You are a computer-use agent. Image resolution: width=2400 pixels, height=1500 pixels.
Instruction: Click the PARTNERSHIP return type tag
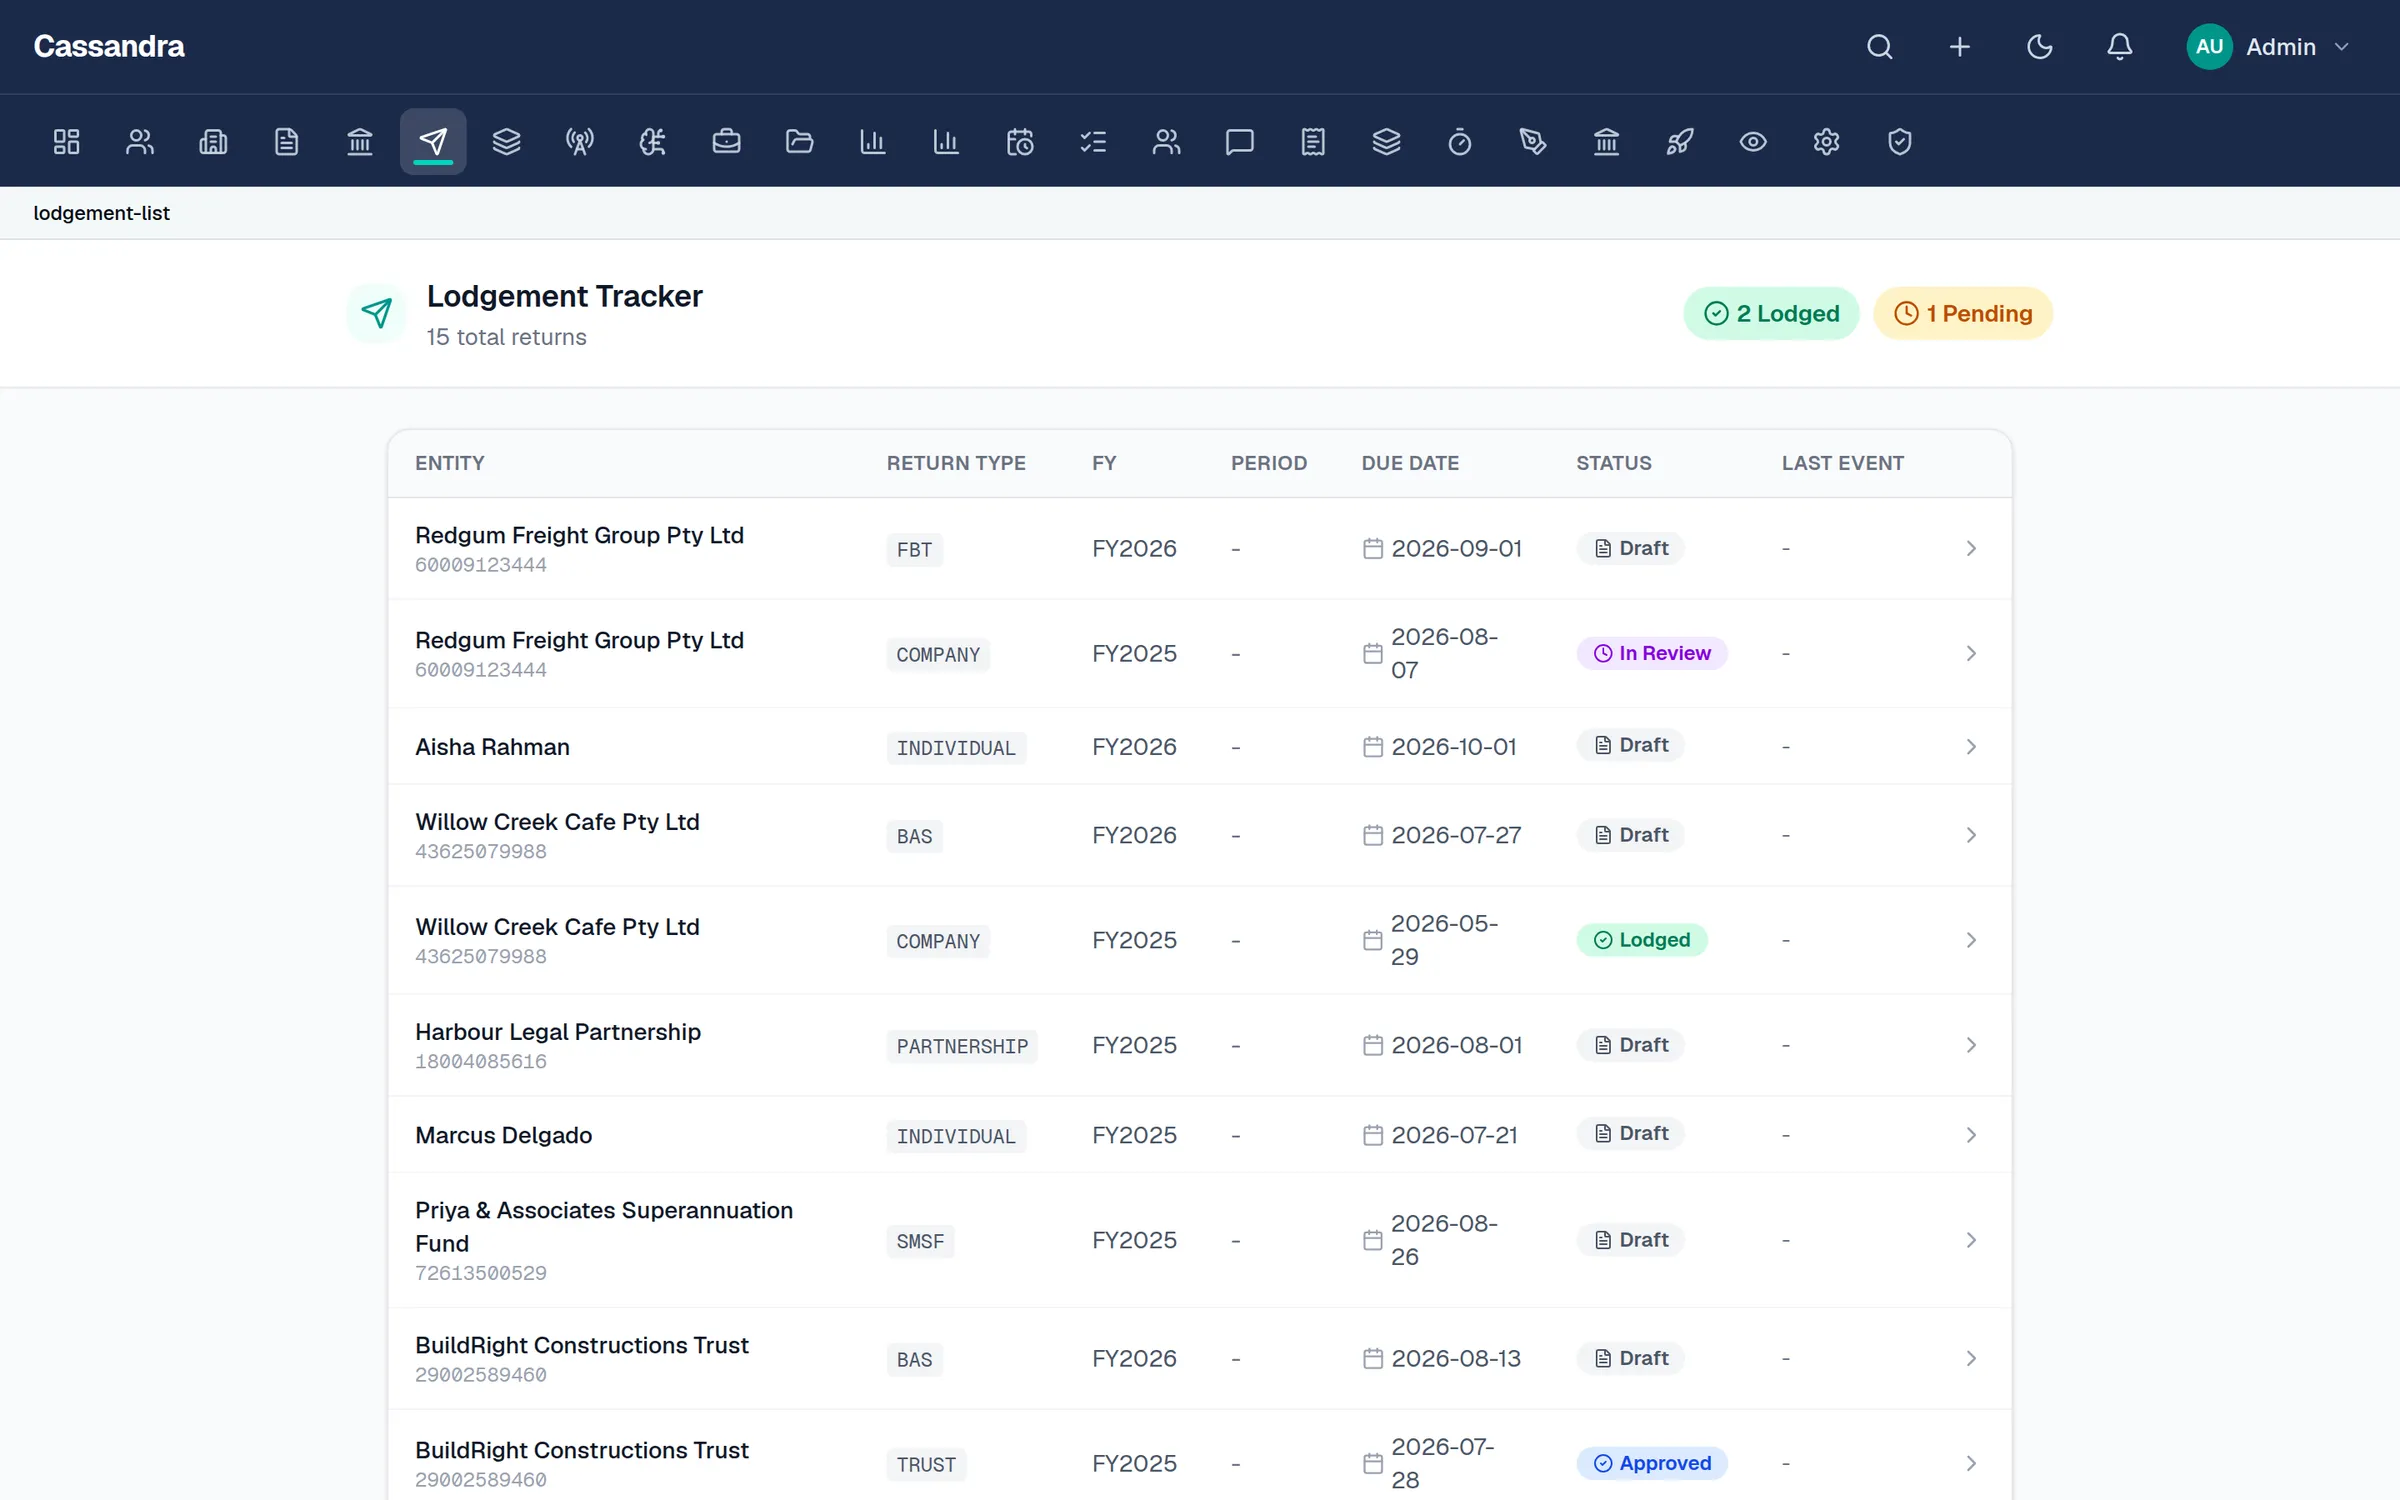click(x=962, y=1046)
